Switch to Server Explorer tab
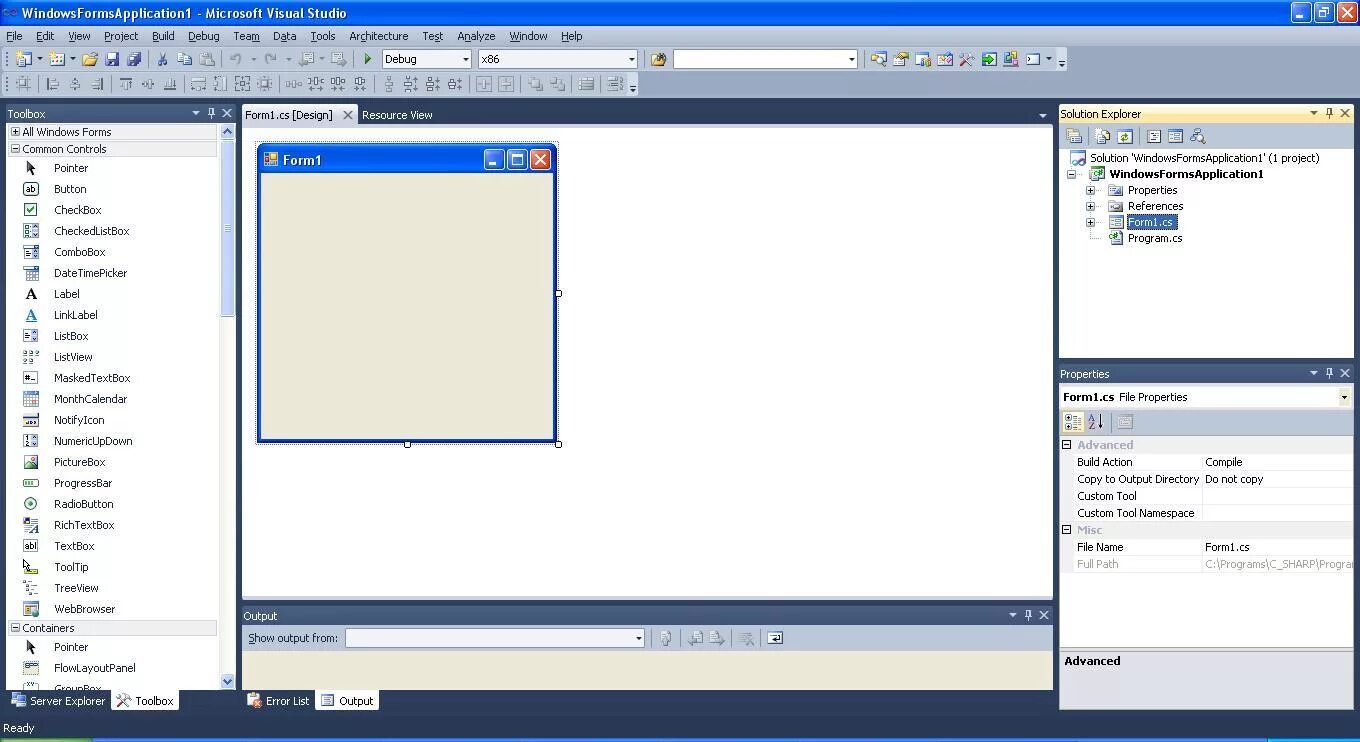Image resolution: width=1360 pixels, height=742 pixels. point(58,701)
